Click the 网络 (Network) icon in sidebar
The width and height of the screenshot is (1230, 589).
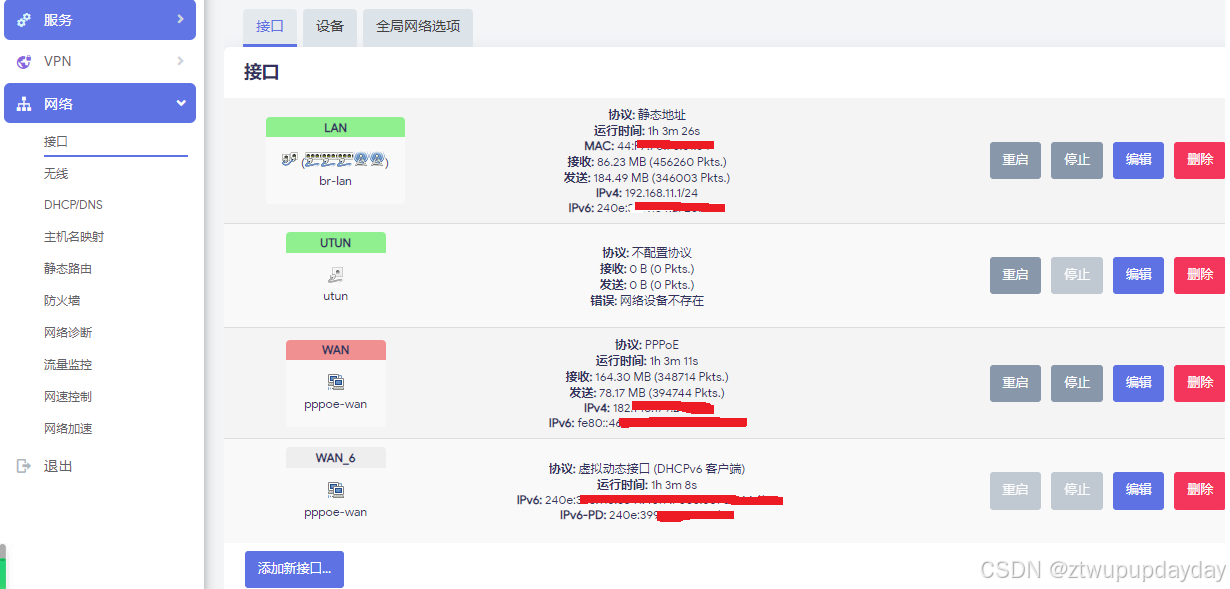click(x=24, y=102)
